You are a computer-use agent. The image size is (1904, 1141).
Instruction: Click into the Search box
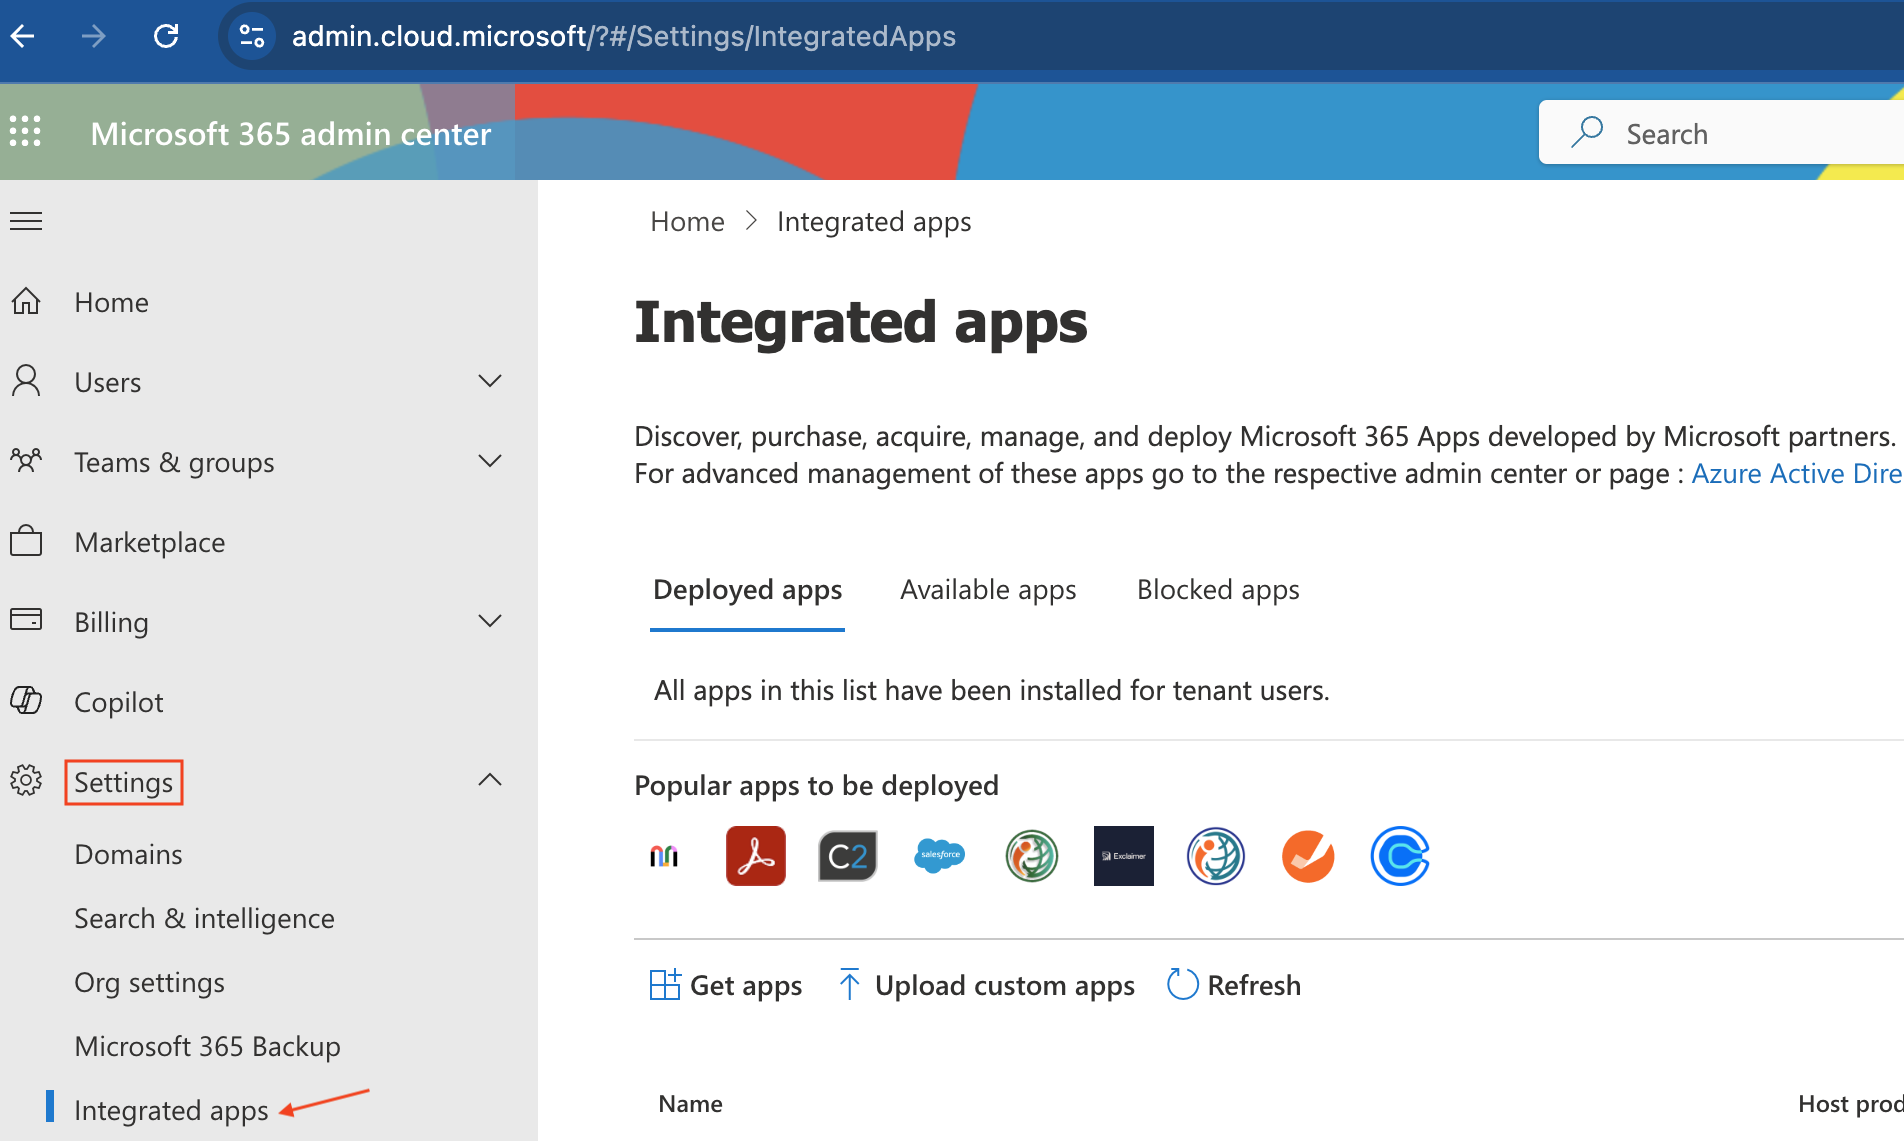tap(1721, 133)
